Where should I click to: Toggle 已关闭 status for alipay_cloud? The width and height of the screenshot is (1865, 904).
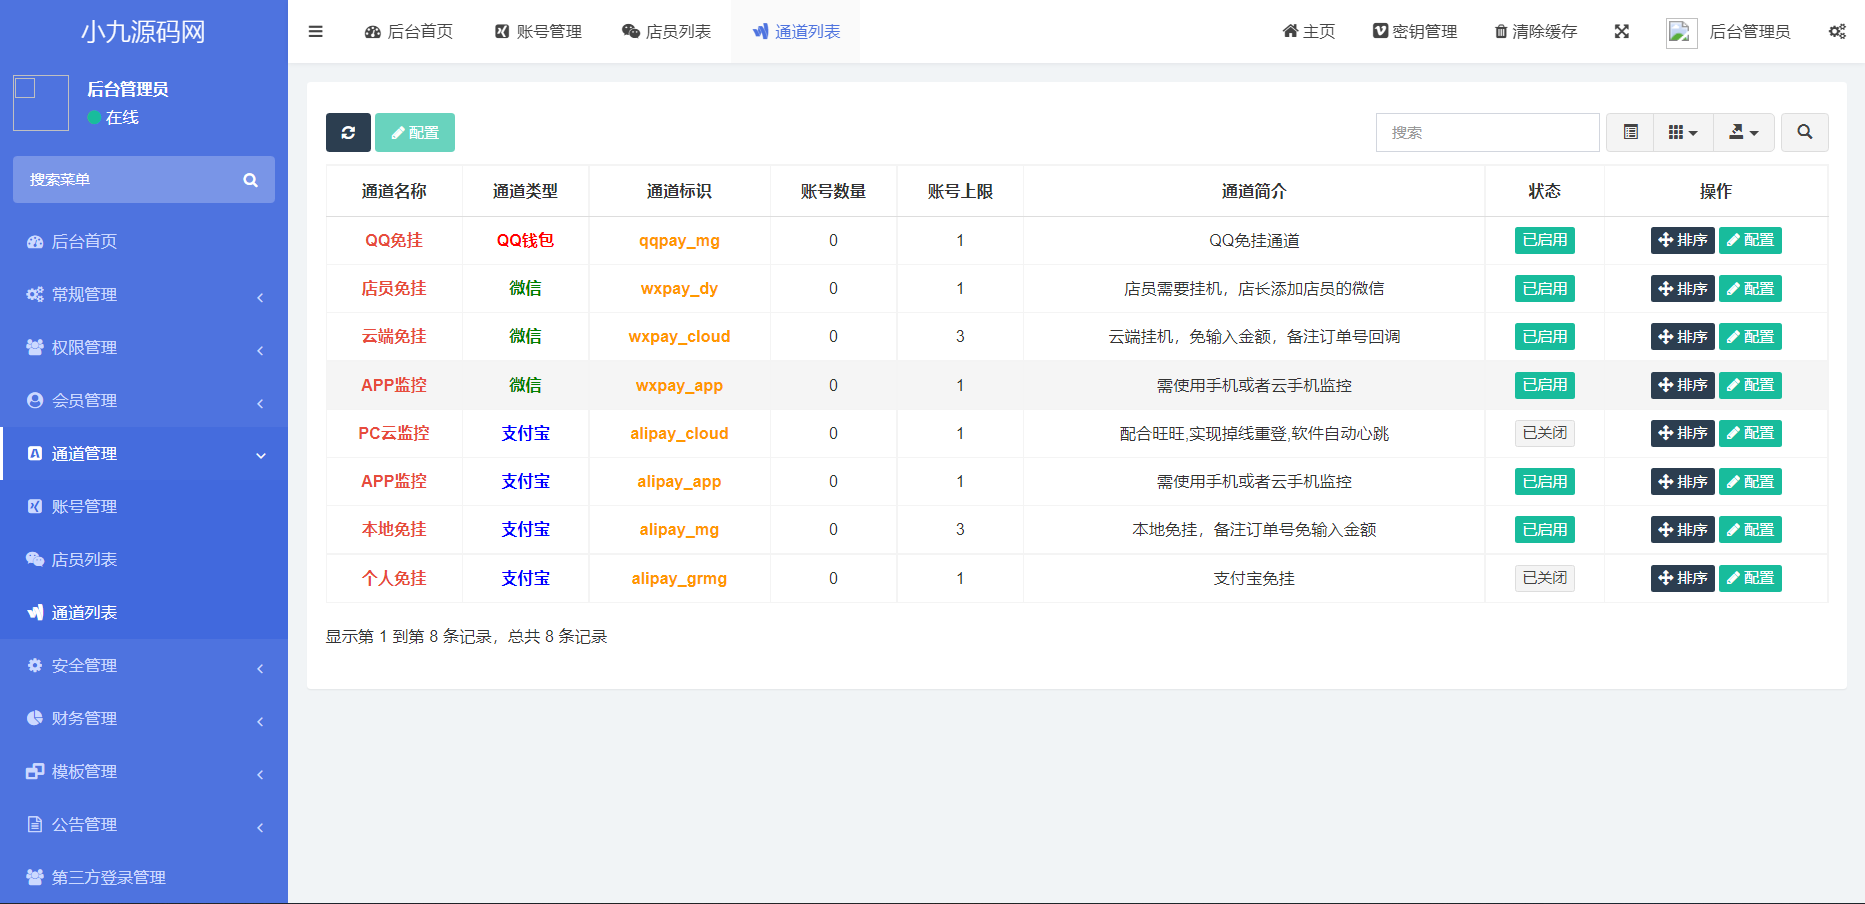coord(1544,433)
